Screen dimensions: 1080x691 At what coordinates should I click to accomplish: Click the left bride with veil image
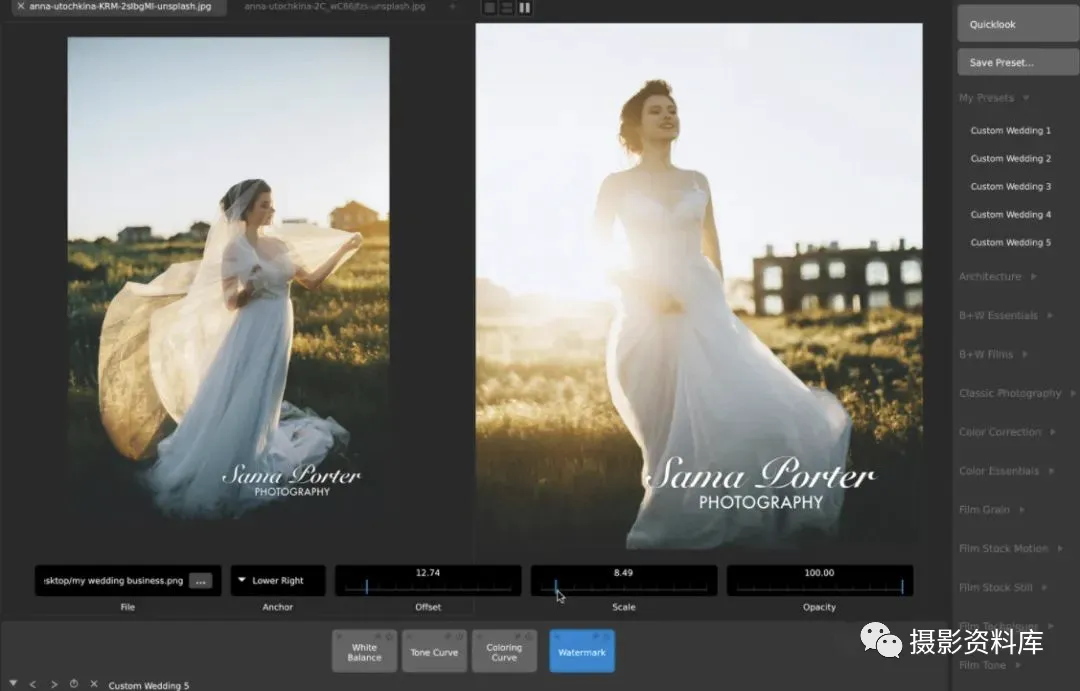229,279
